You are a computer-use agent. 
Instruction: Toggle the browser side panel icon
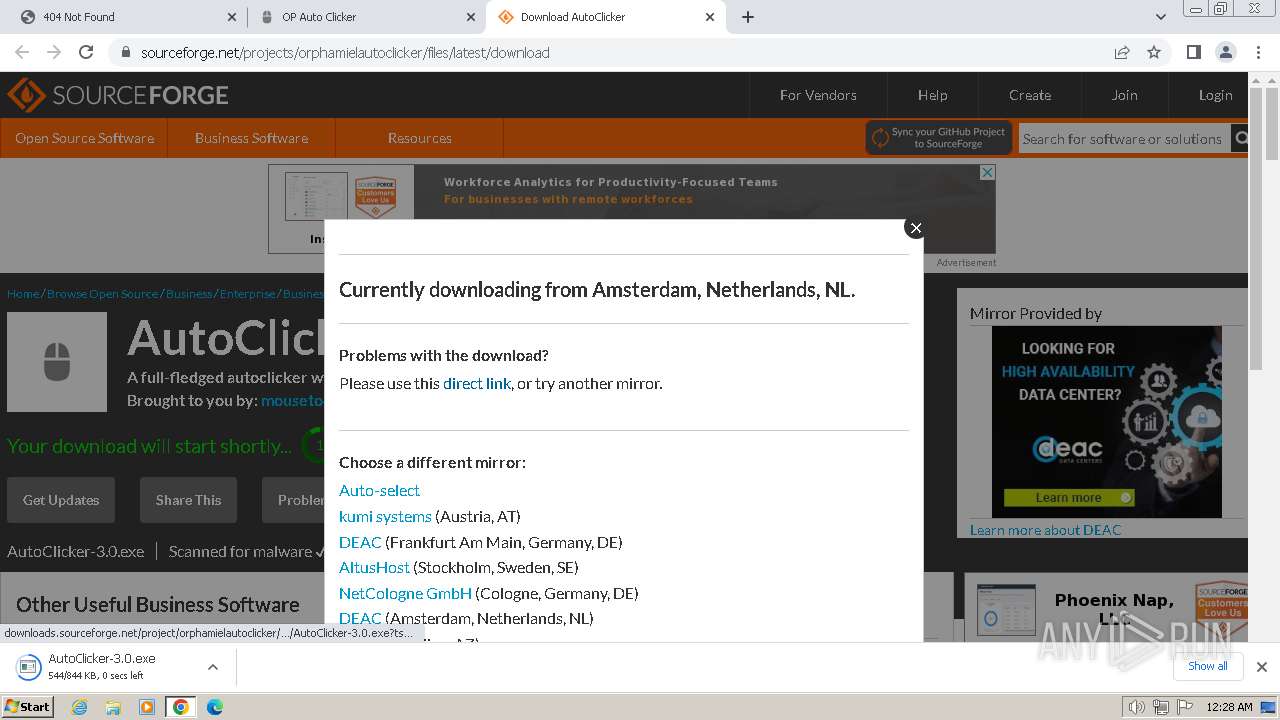(x=1193, y=52)
